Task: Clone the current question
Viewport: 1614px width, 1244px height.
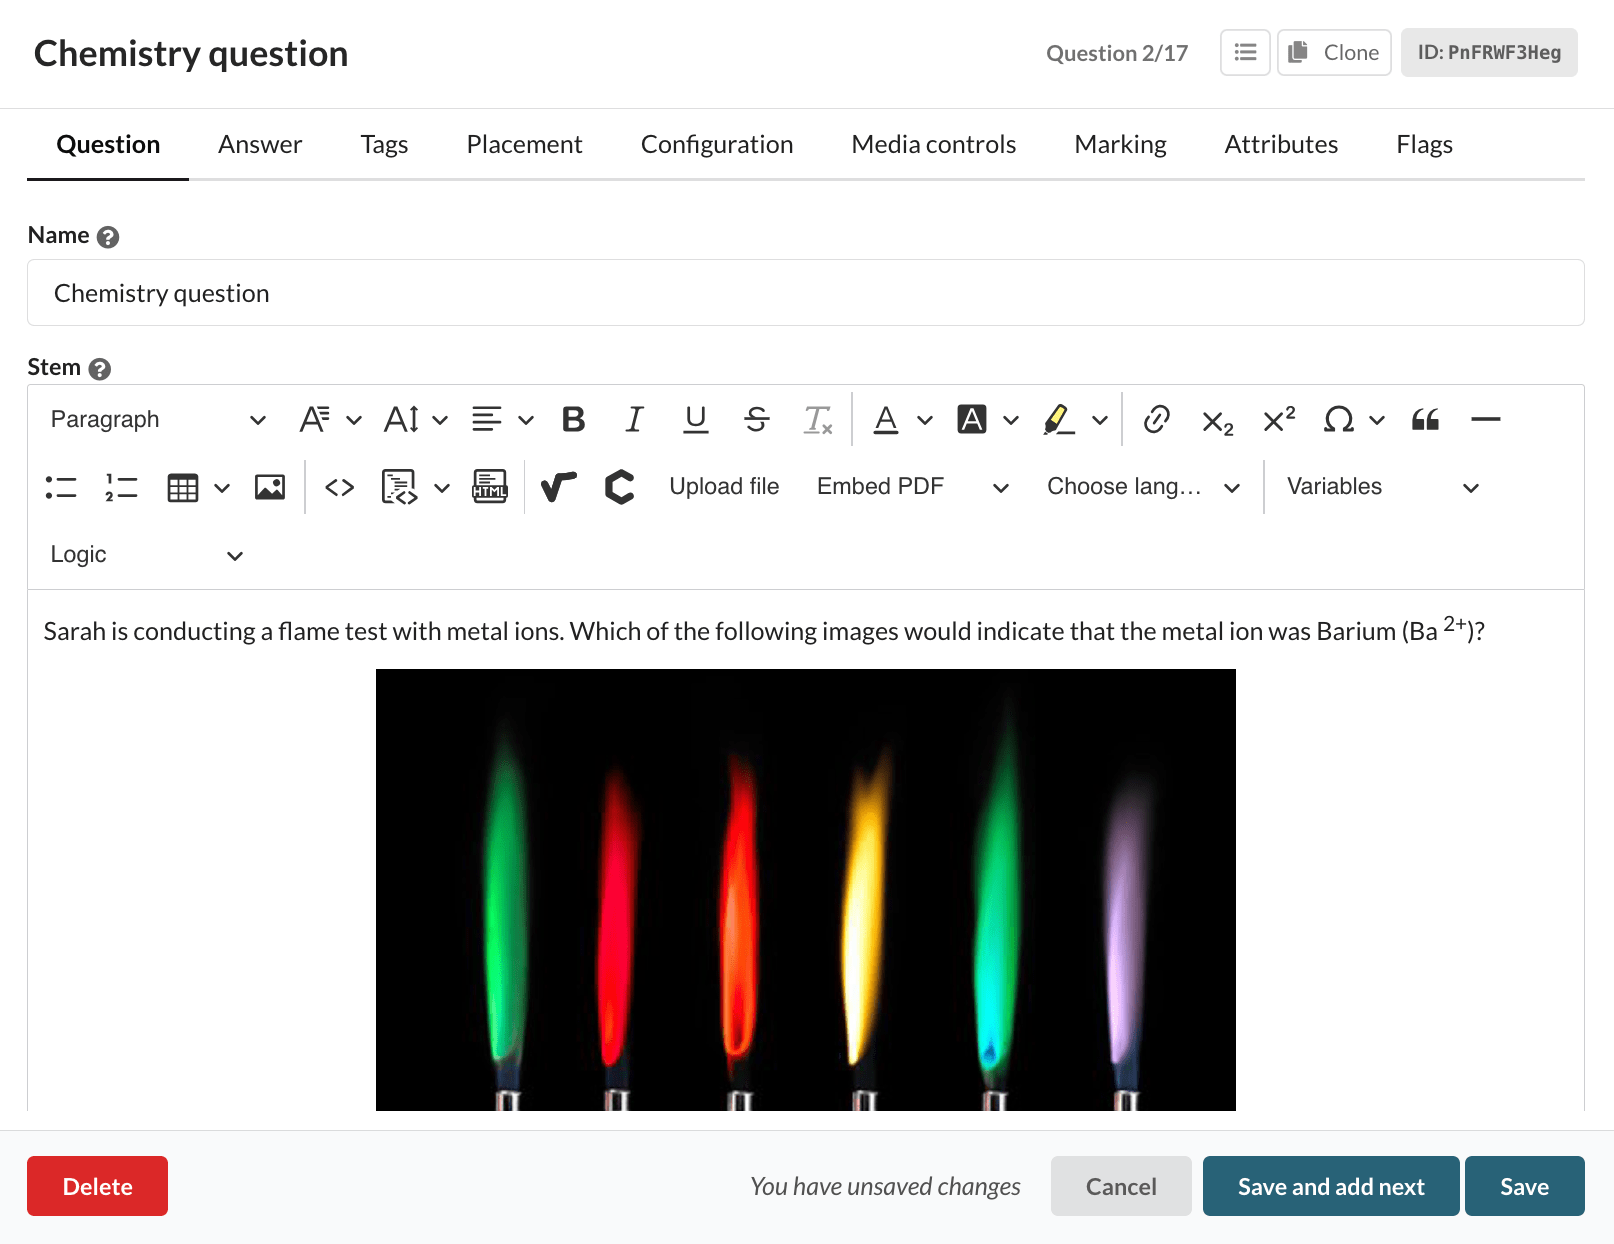Action: click(1334, 52)
